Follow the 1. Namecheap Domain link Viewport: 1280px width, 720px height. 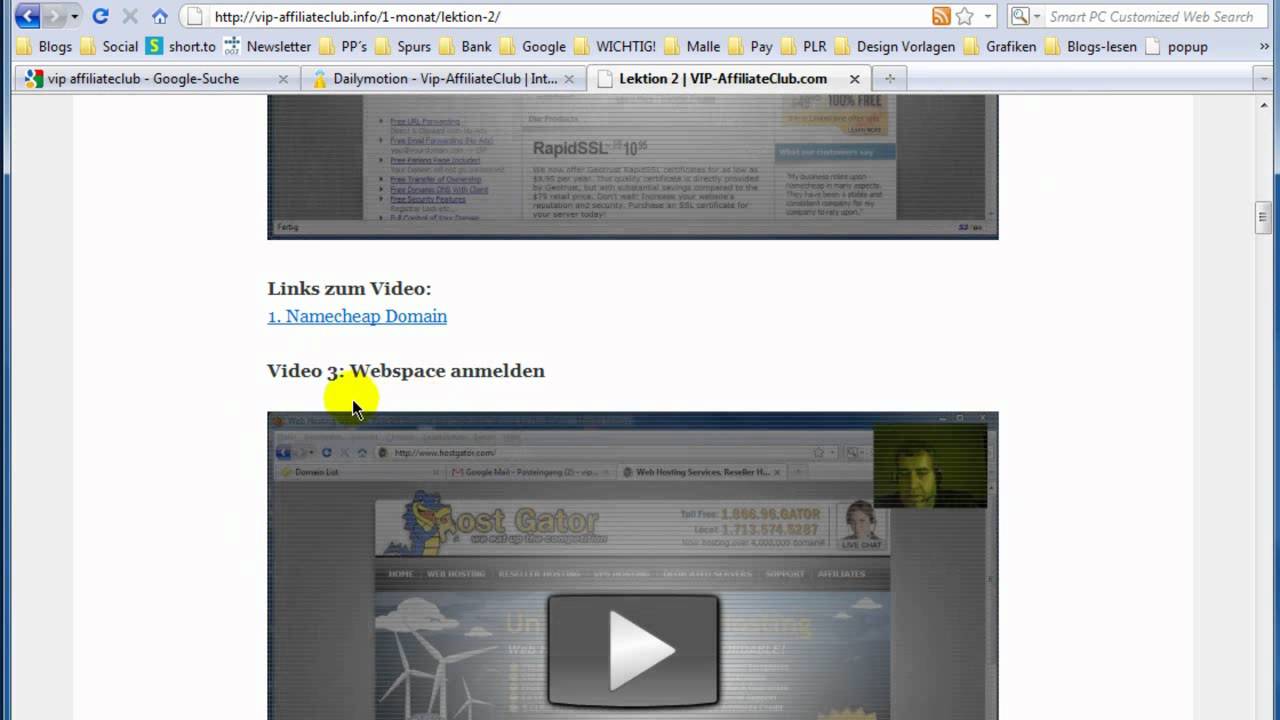pyautogui.click(x=357, y=316)
